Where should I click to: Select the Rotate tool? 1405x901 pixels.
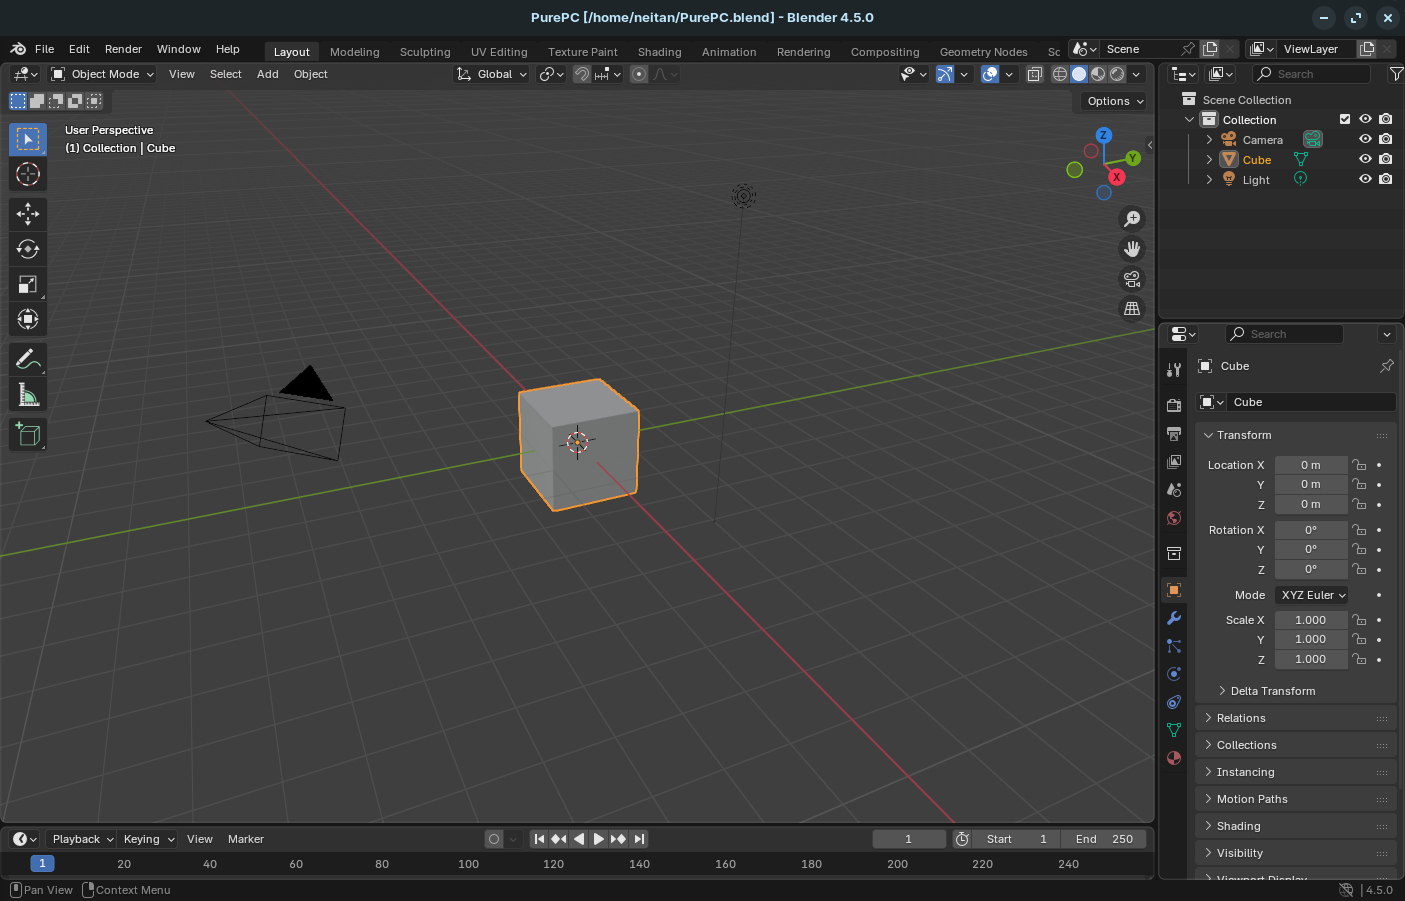[x=28, y=249]
